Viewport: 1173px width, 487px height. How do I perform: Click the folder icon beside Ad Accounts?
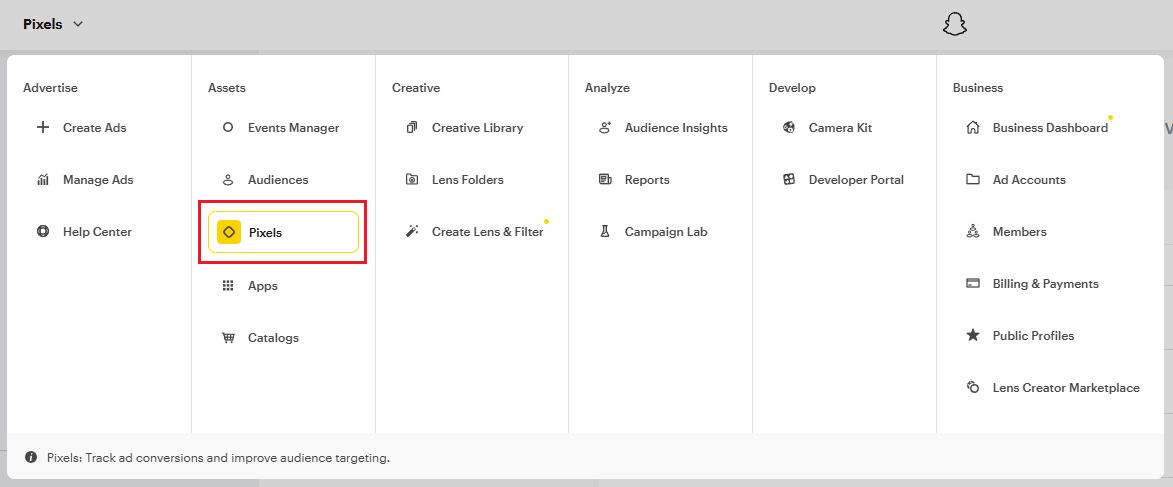(x=973, y=180)
